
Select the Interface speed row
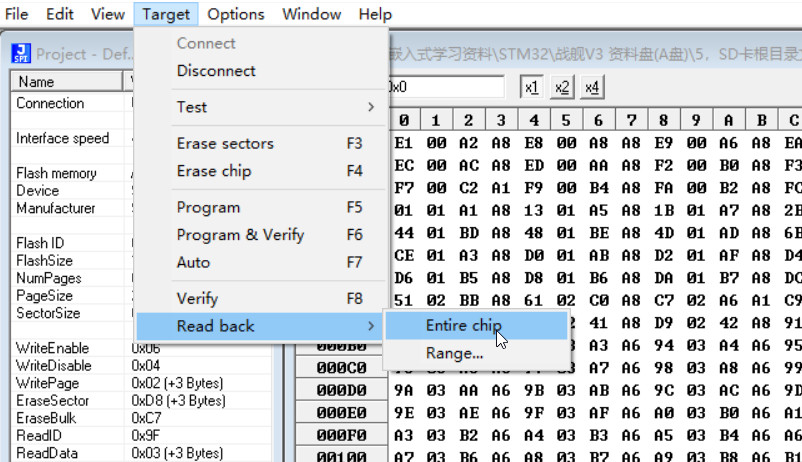(x=63, y=138)
